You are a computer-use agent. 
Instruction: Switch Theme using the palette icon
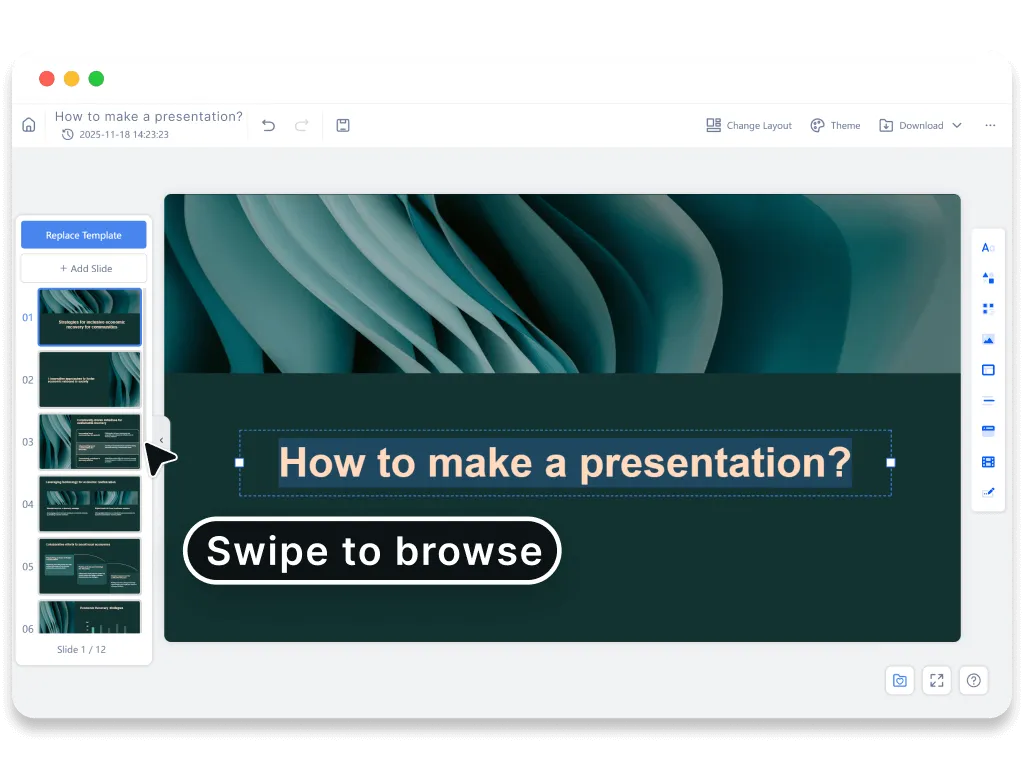click(836, 125)
